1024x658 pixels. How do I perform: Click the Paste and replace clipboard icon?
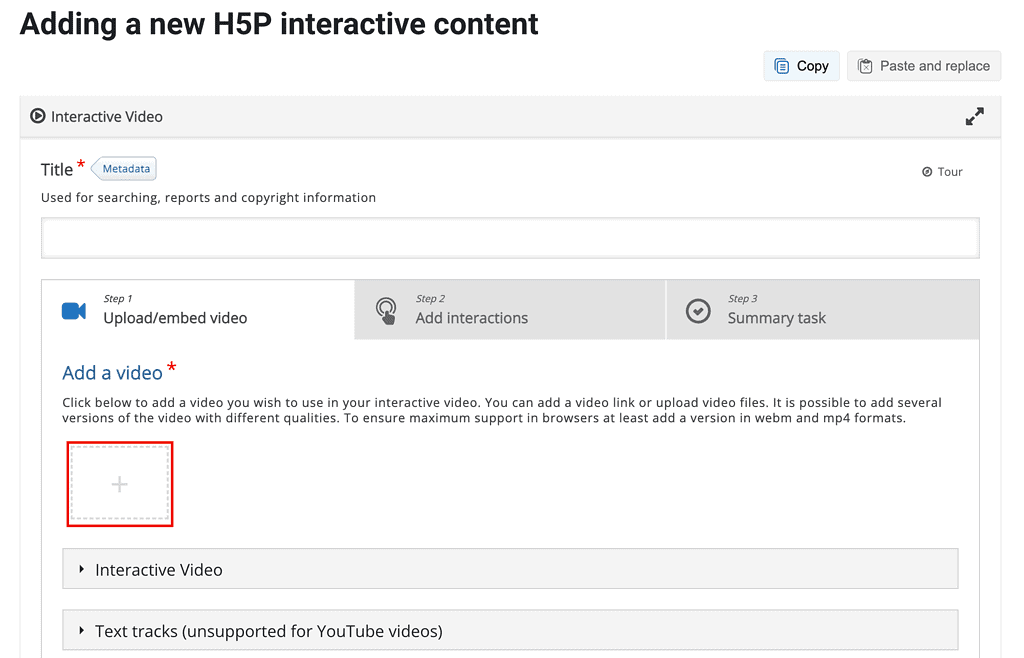[865, 66]
